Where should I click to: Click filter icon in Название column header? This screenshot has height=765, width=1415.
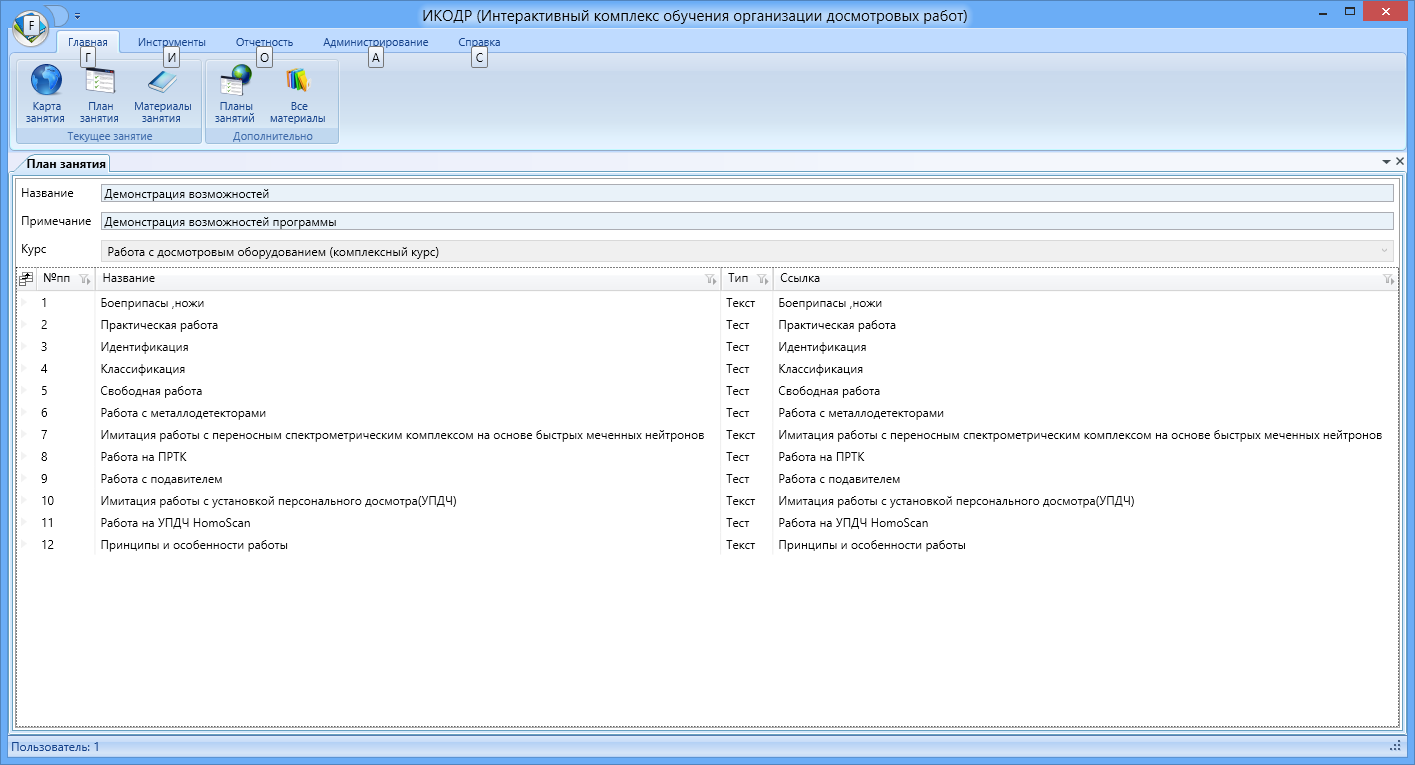[710, 279]
